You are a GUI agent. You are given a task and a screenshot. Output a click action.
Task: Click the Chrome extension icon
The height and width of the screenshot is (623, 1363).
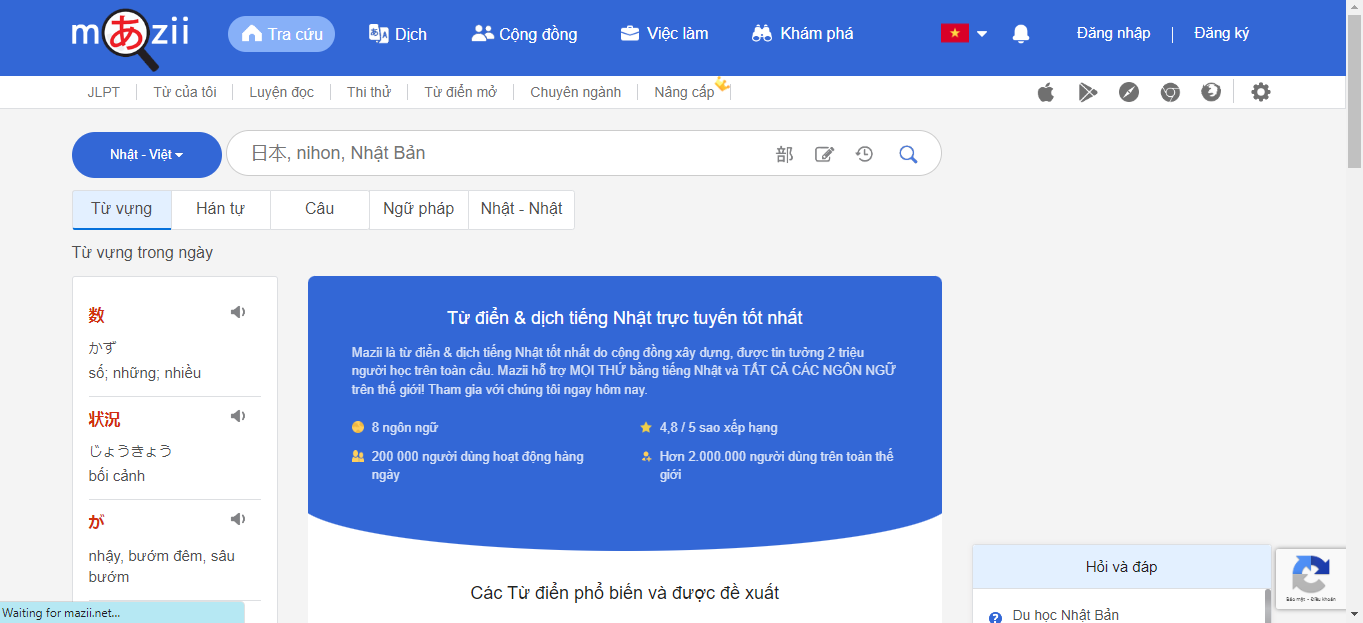[x=1170, y=92]
